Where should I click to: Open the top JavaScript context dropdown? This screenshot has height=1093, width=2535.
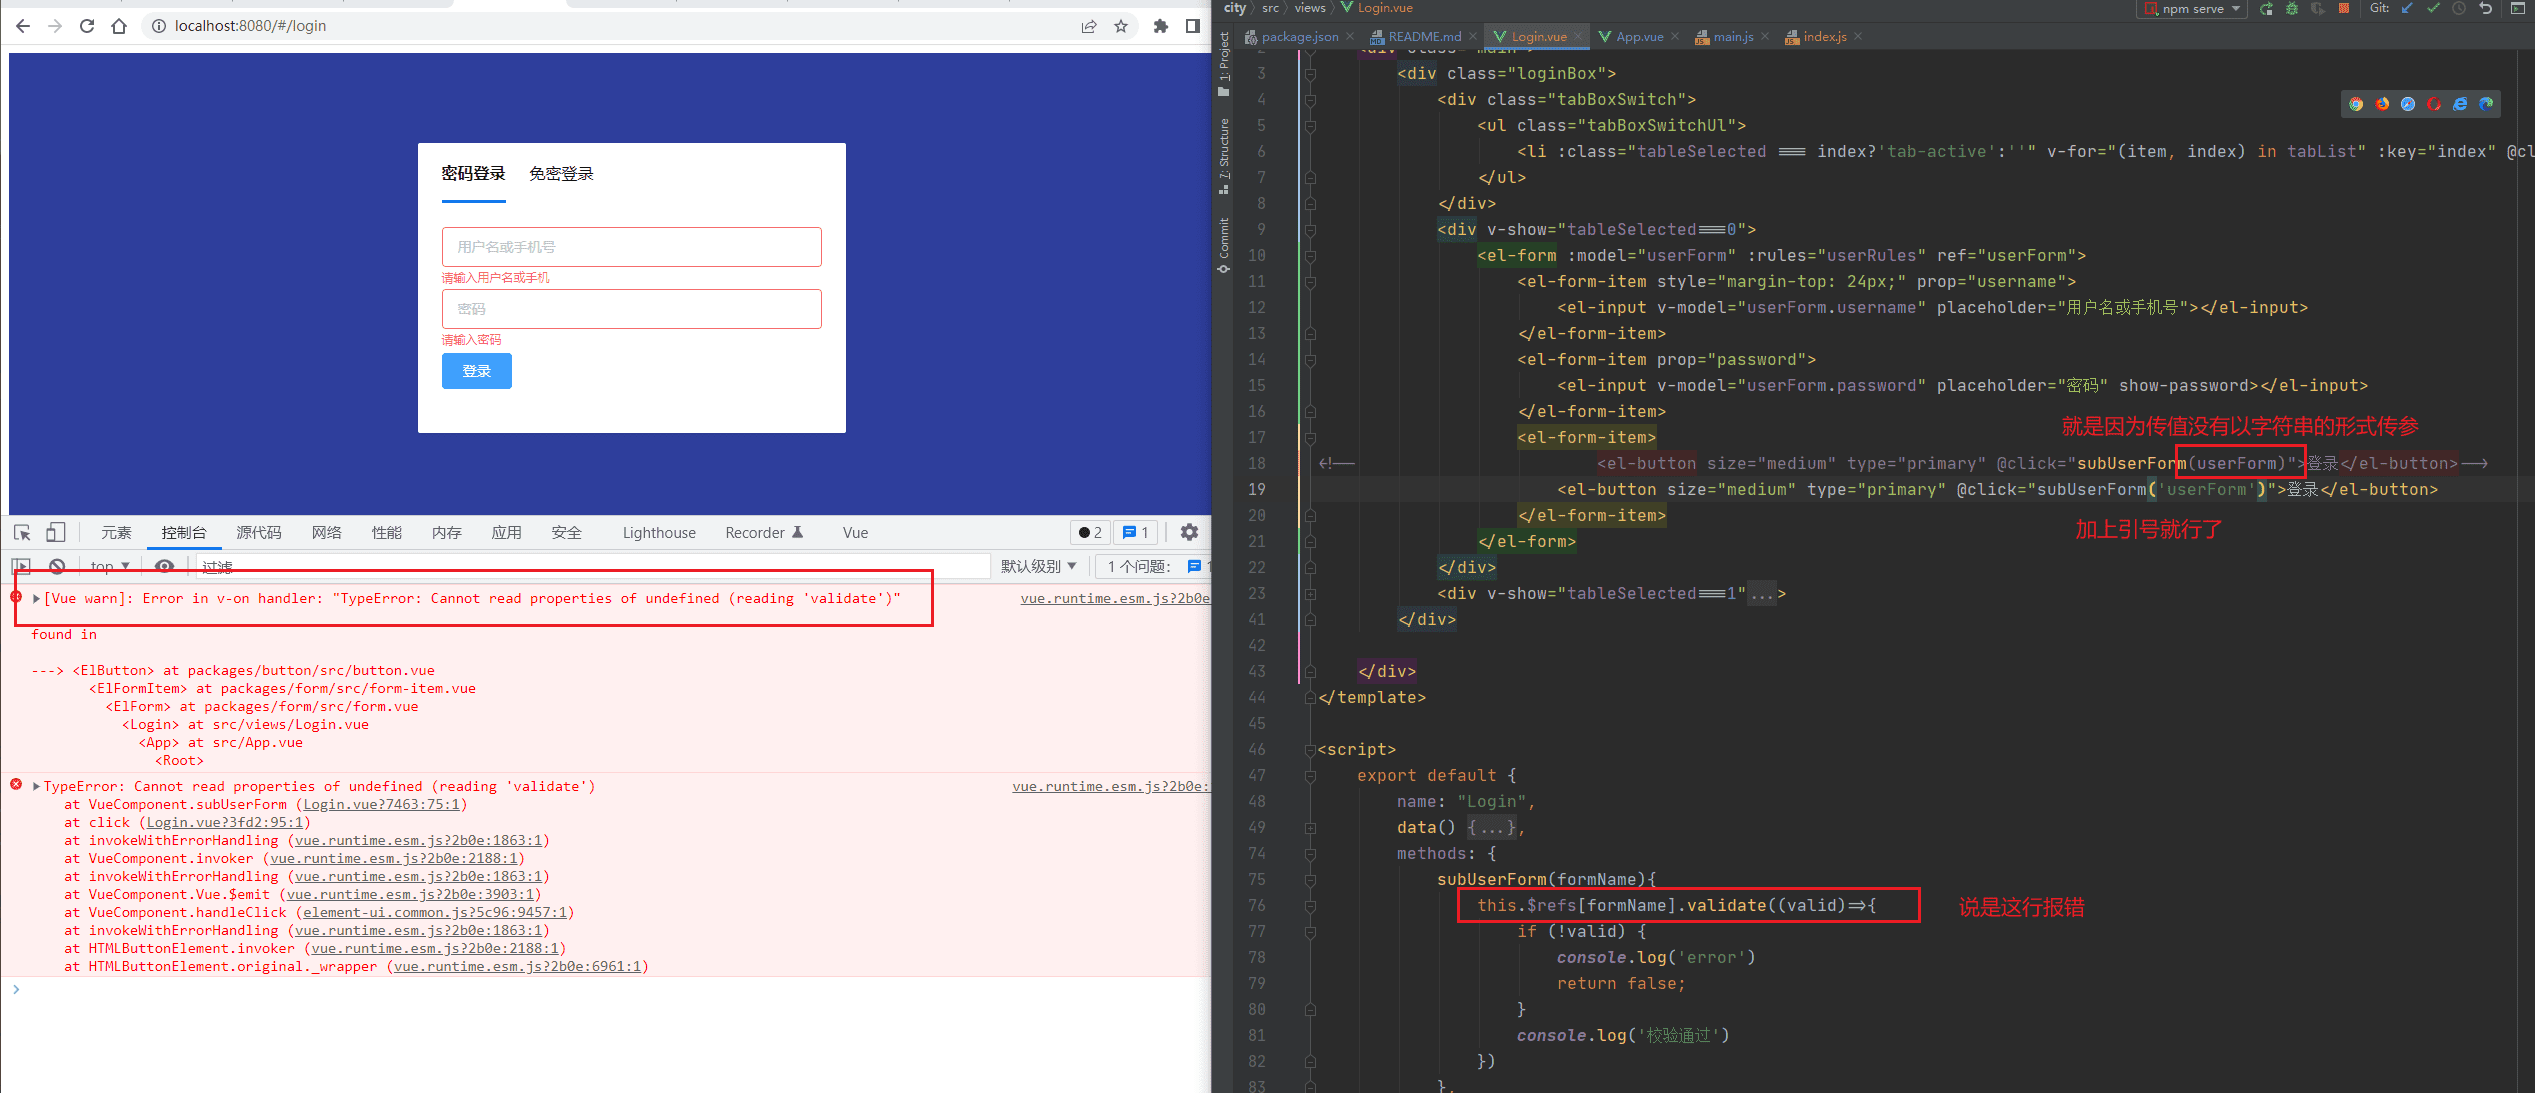click(x=110, y=567)
